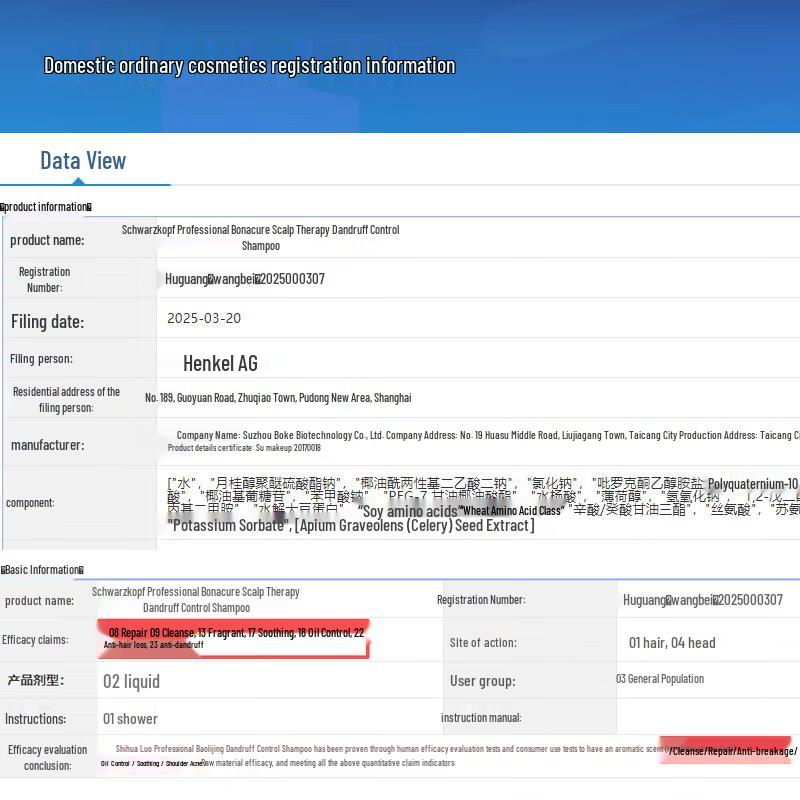Click the Schwarzkopf shampoo name in product information
The image size is (800, 800).
click(261, 238)
